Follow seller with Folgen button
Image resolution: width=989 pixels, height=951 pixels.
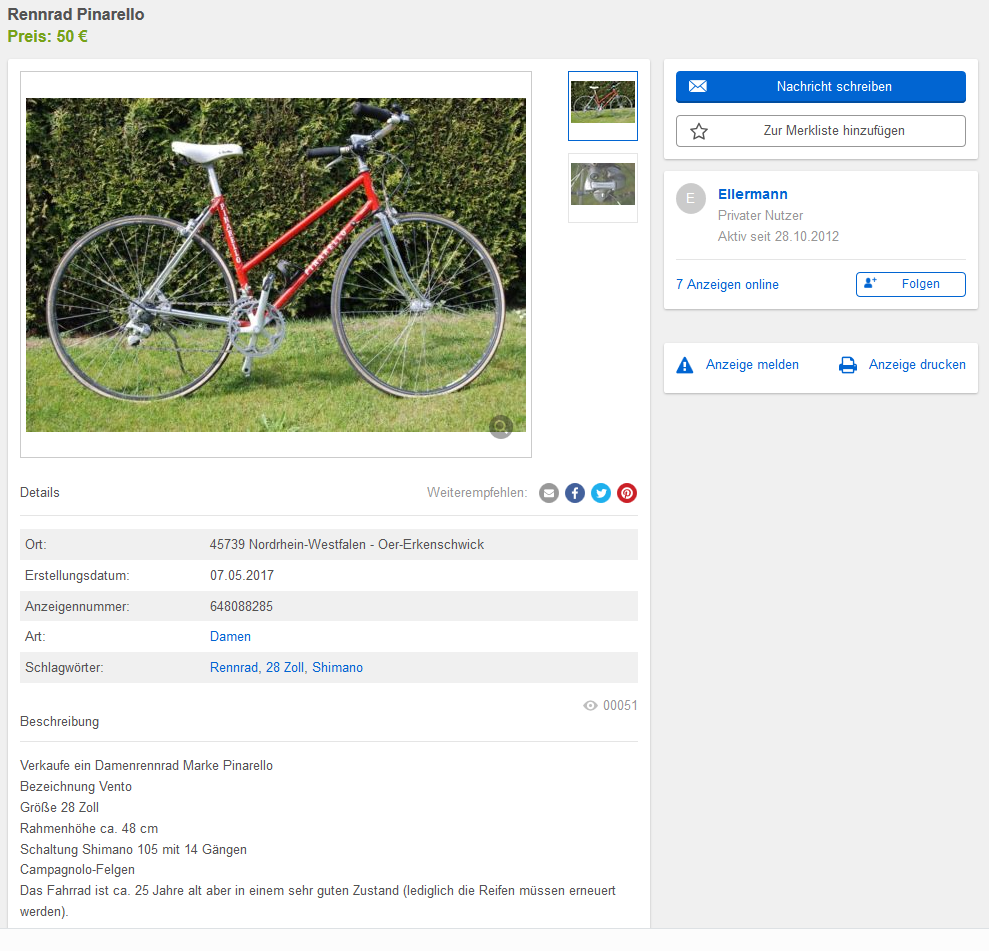911,284
